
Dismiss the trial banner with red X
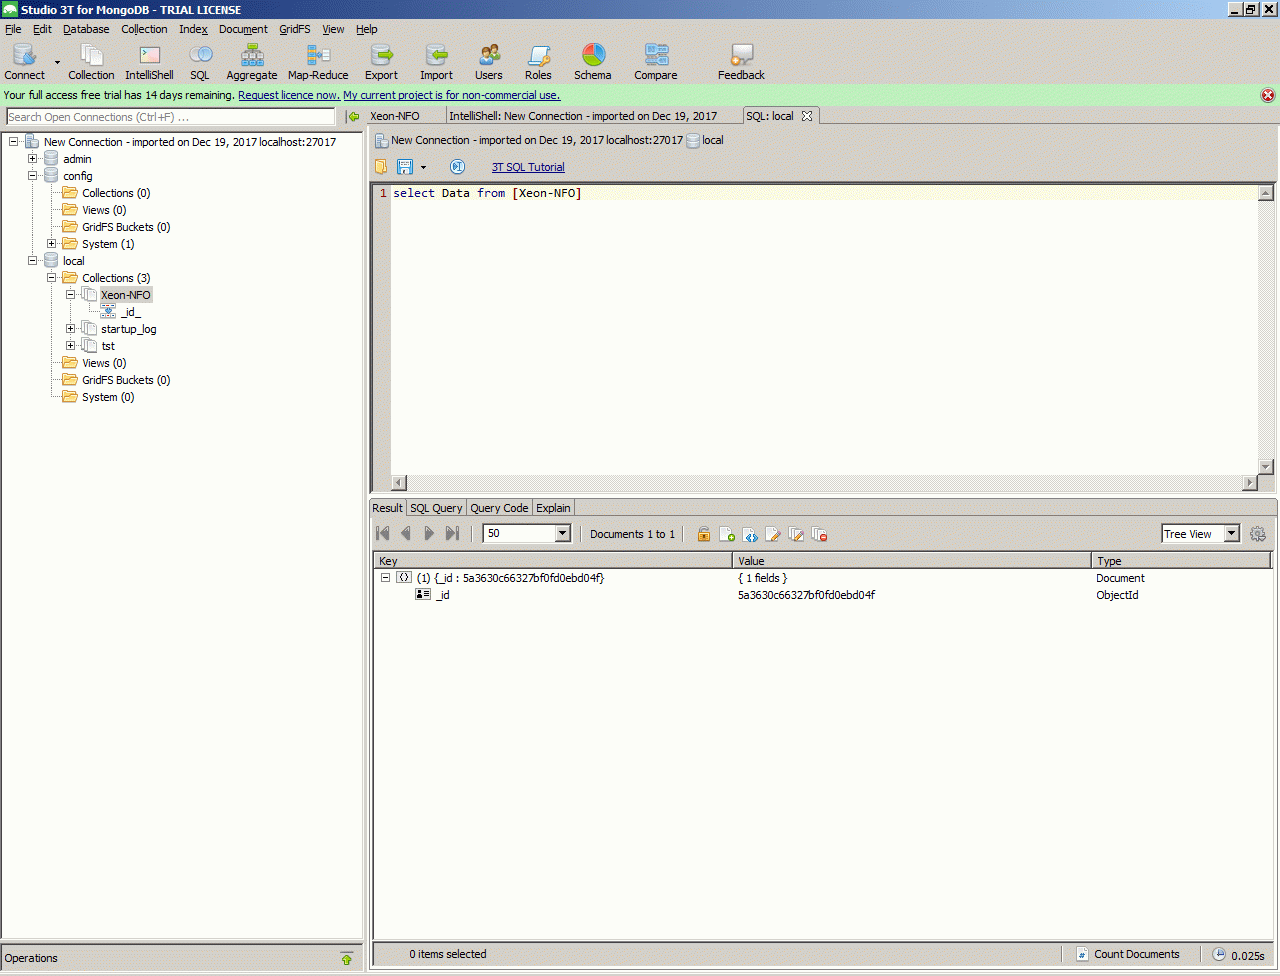[1268, 95]
